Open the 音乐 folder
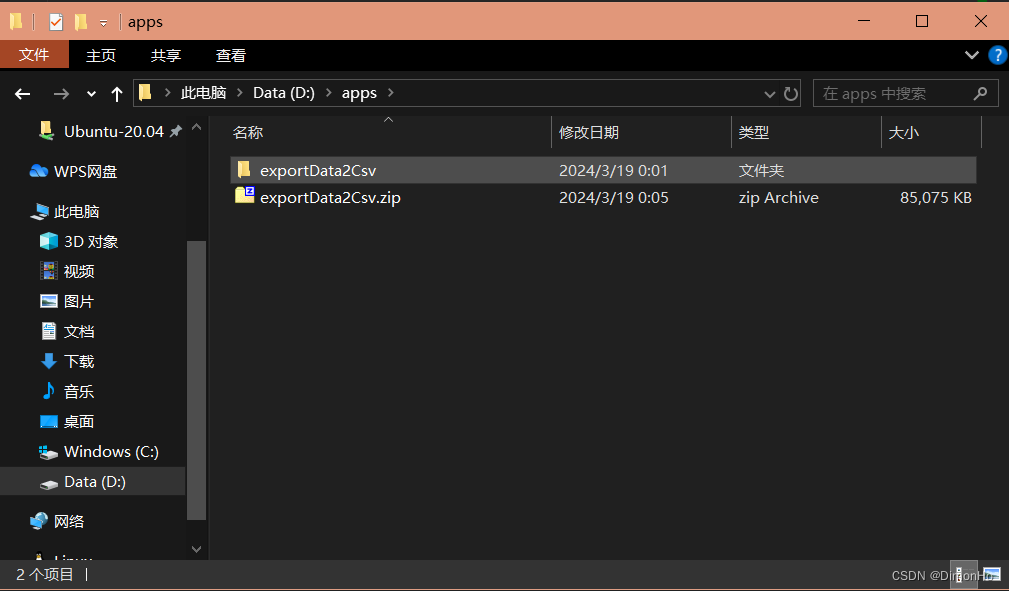The height and width of the screenshot is (591, 1009). coord(79,391)
